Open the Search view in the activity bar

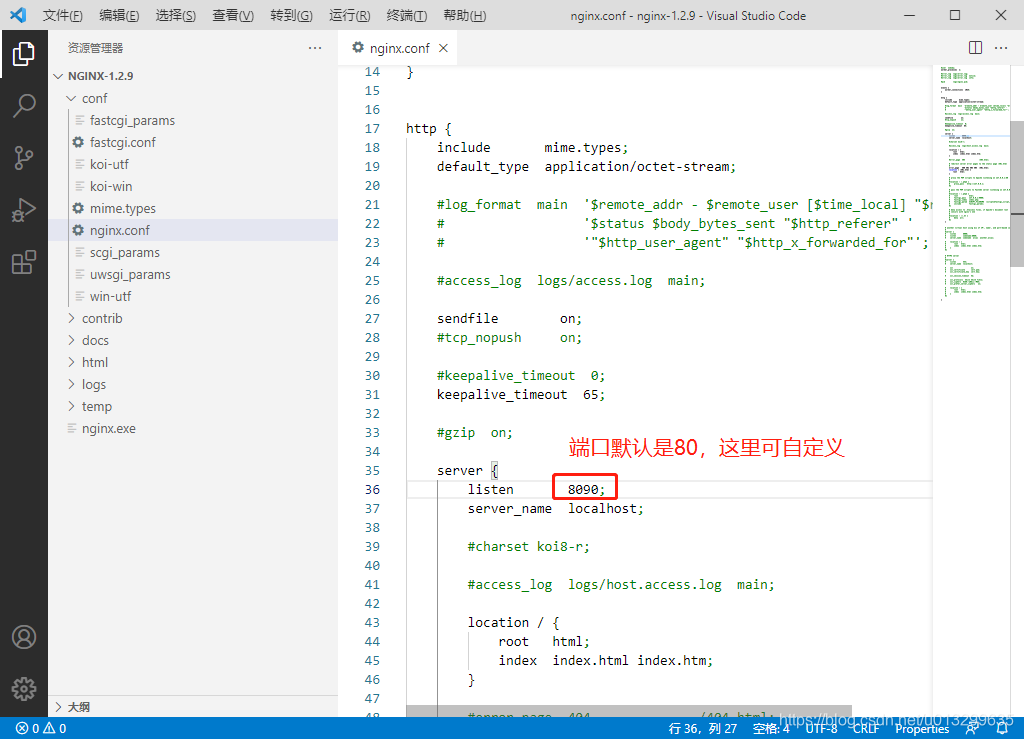(x=24, y=106)
